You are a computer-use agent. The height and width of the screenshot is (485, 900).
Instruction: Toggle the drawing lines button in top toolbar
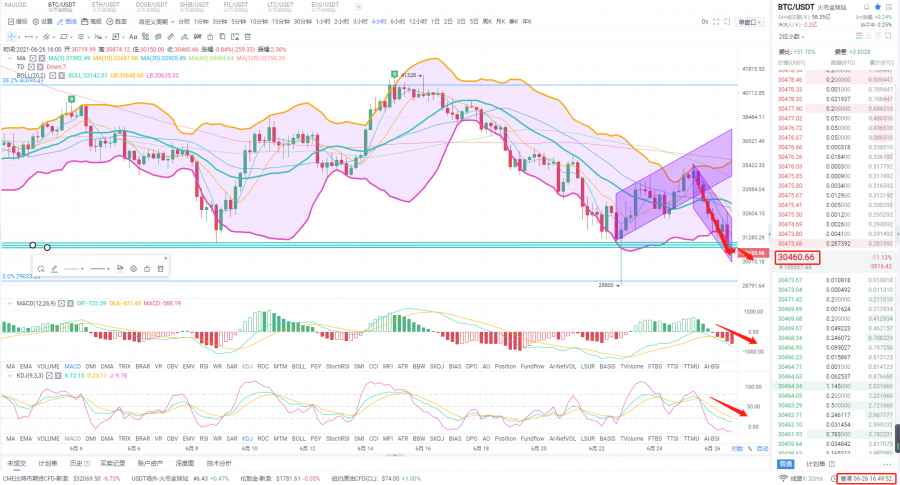(67, 22)
